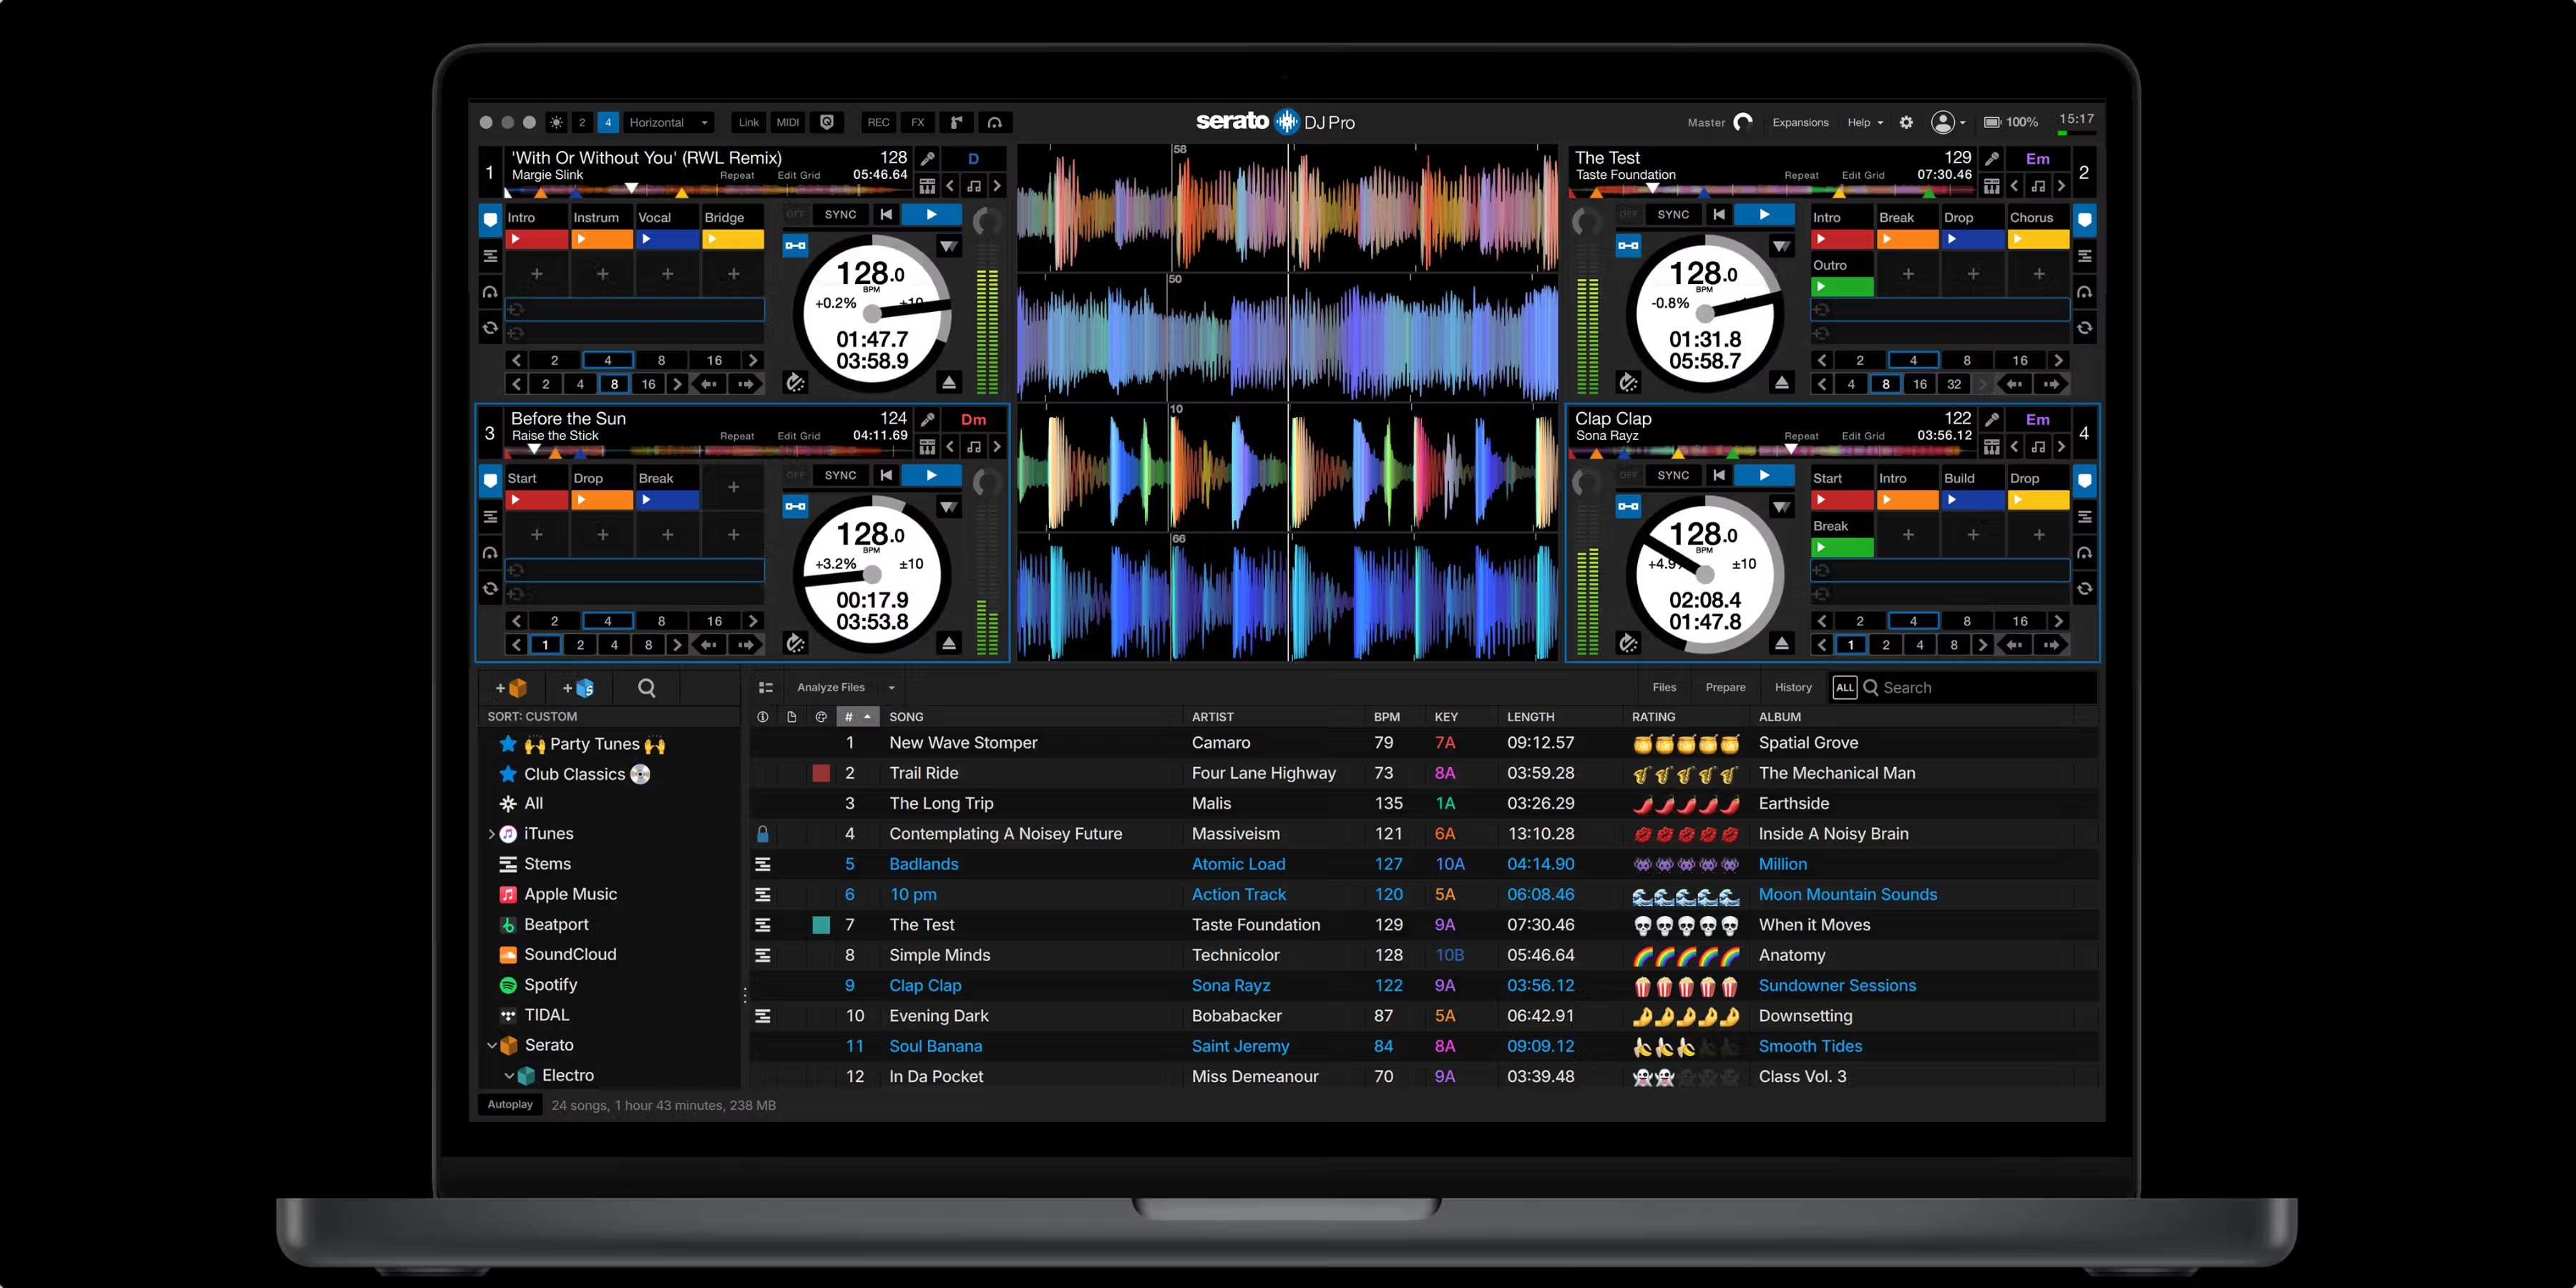Open the Practice Mode quantize shield icon

[827, 122]
